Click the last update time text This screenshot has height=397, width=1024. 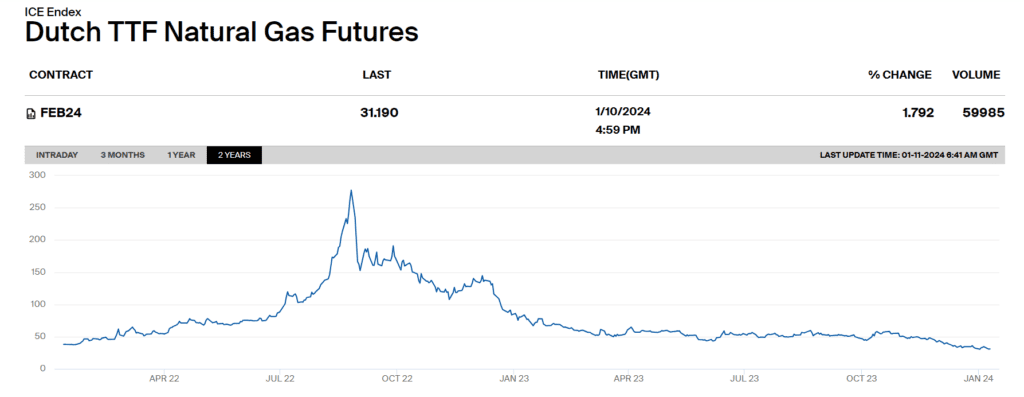tap(909, 155)
